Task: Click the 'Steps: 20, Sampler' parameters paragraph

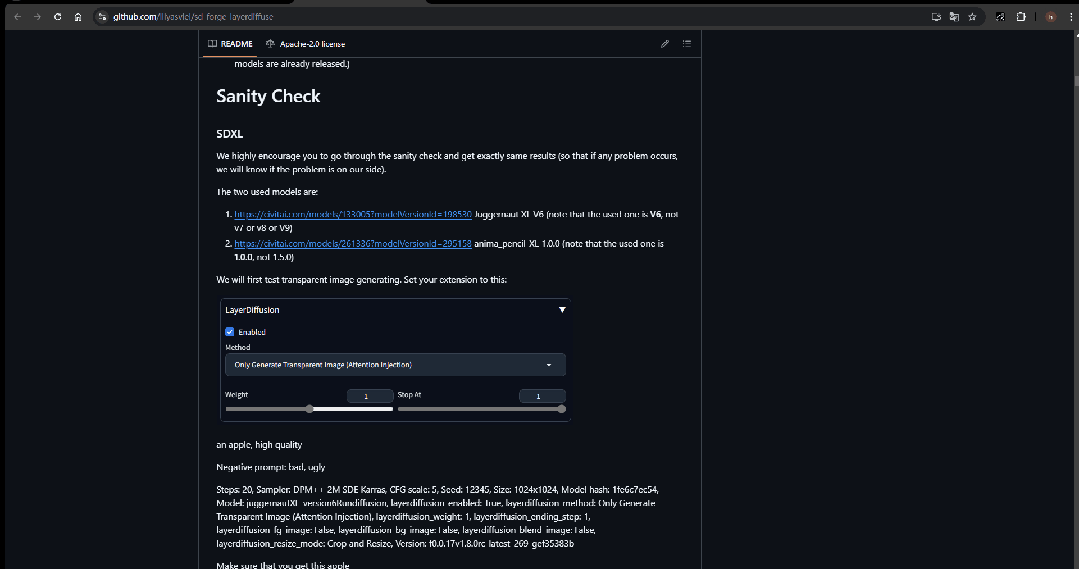Action: [x=438, y=517]
